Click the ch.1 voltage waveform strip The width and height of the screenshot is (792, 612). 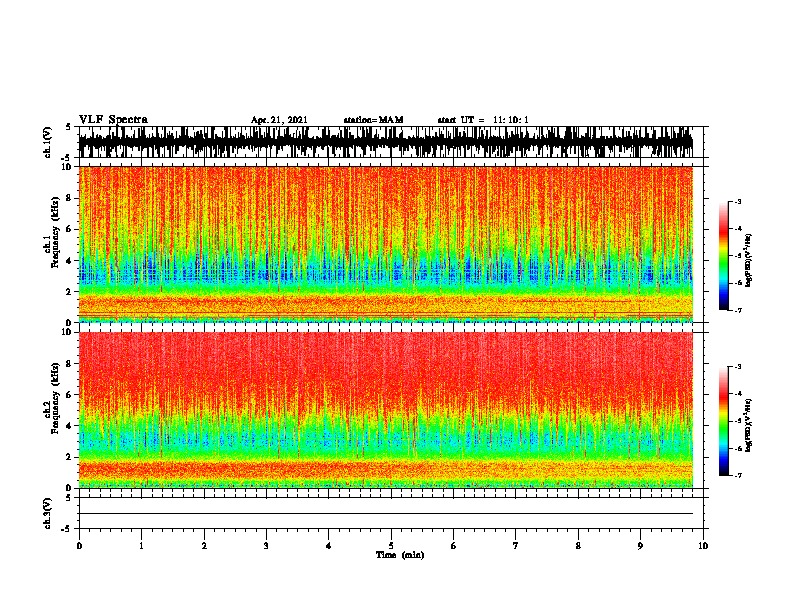(386, 142)
